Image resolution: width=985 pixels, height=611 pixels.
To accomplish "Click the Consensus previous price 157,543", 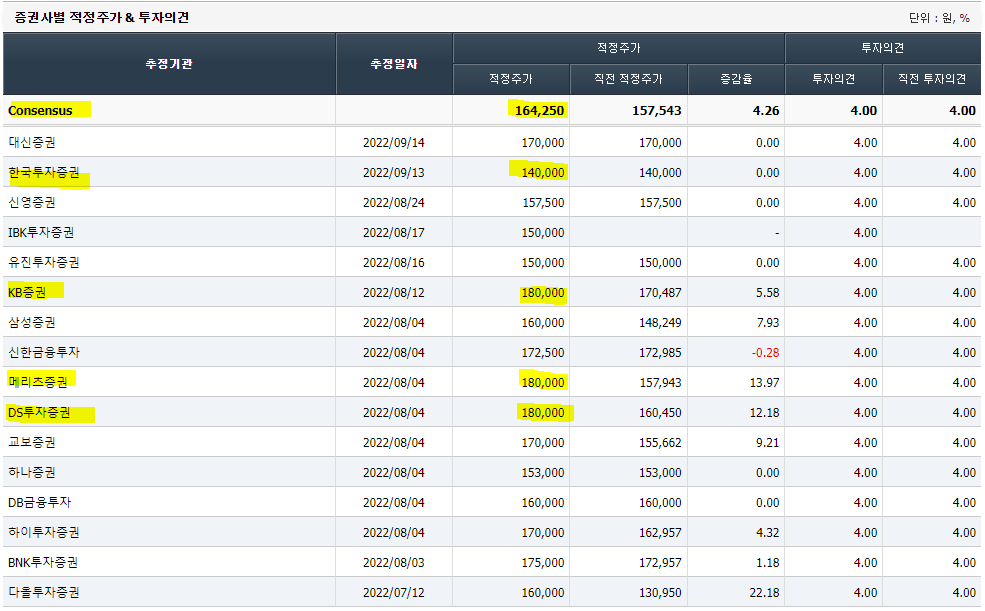I will coord(656,111).
